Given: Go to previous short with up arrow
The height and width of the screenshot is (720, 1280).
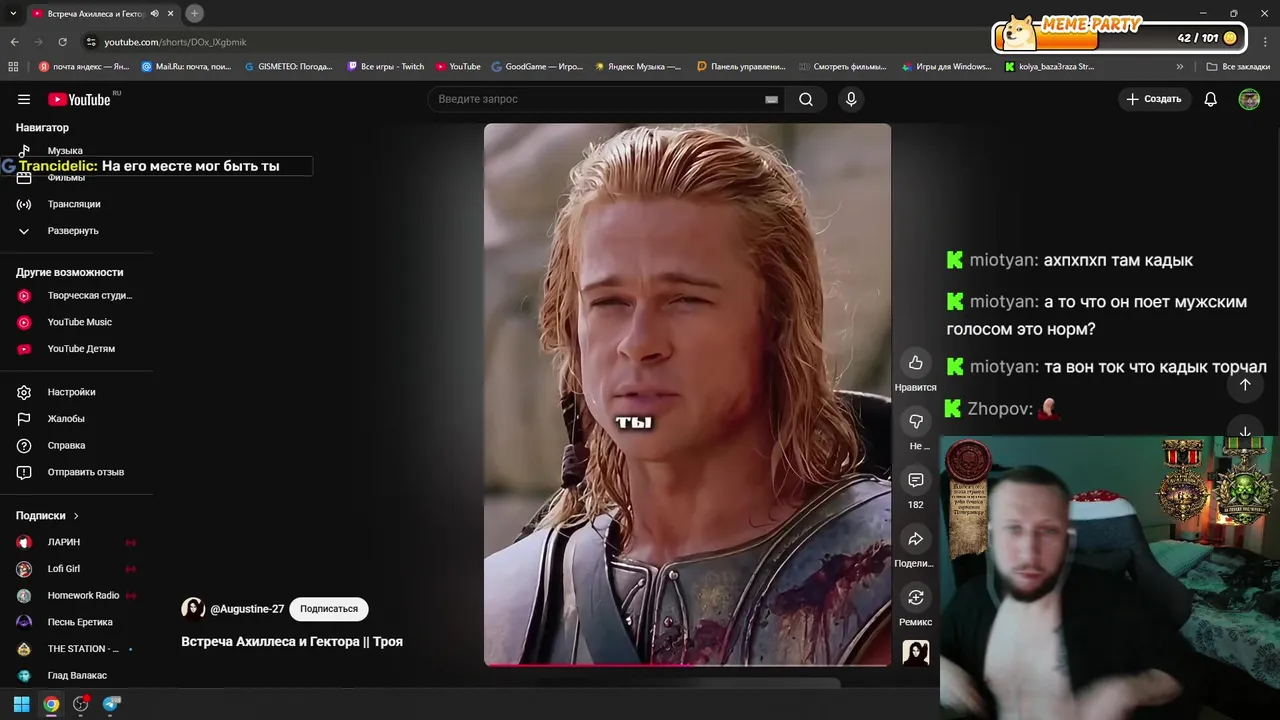Looking at the screenshot, I should click(1245, 385).
